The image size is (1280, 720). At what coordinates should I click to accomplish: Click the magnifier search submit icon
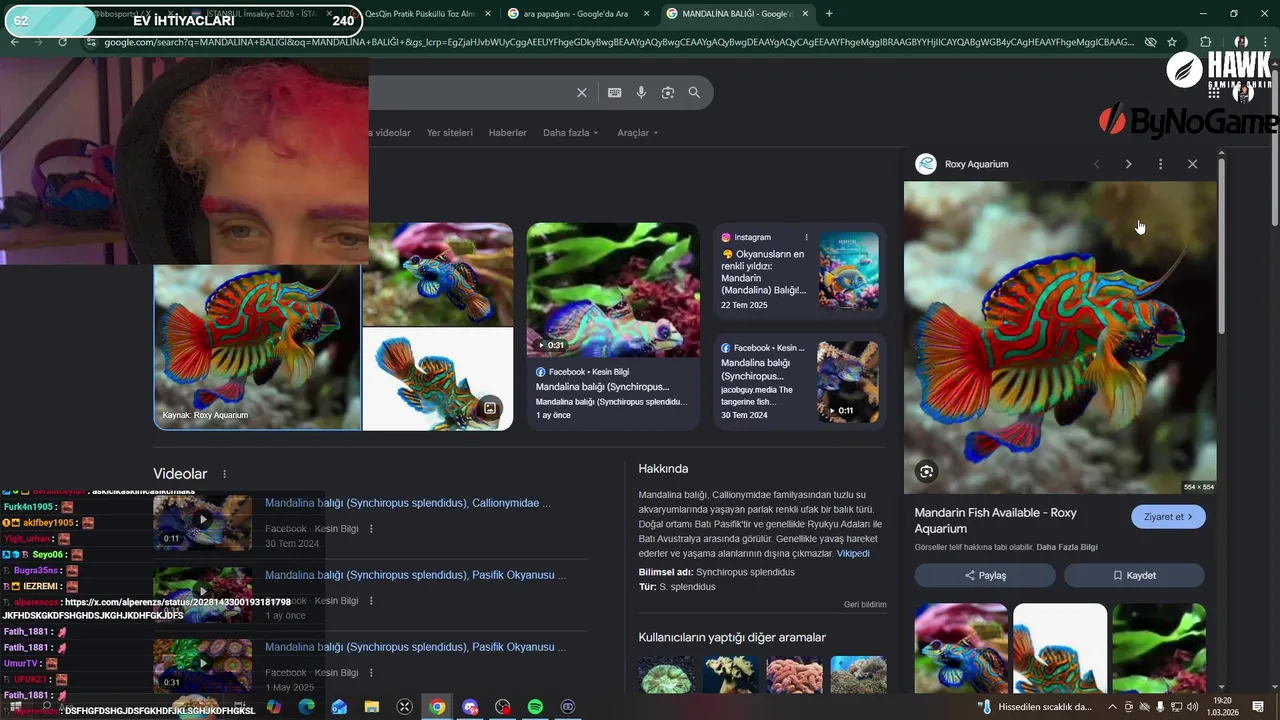click(x=694, y=92)
